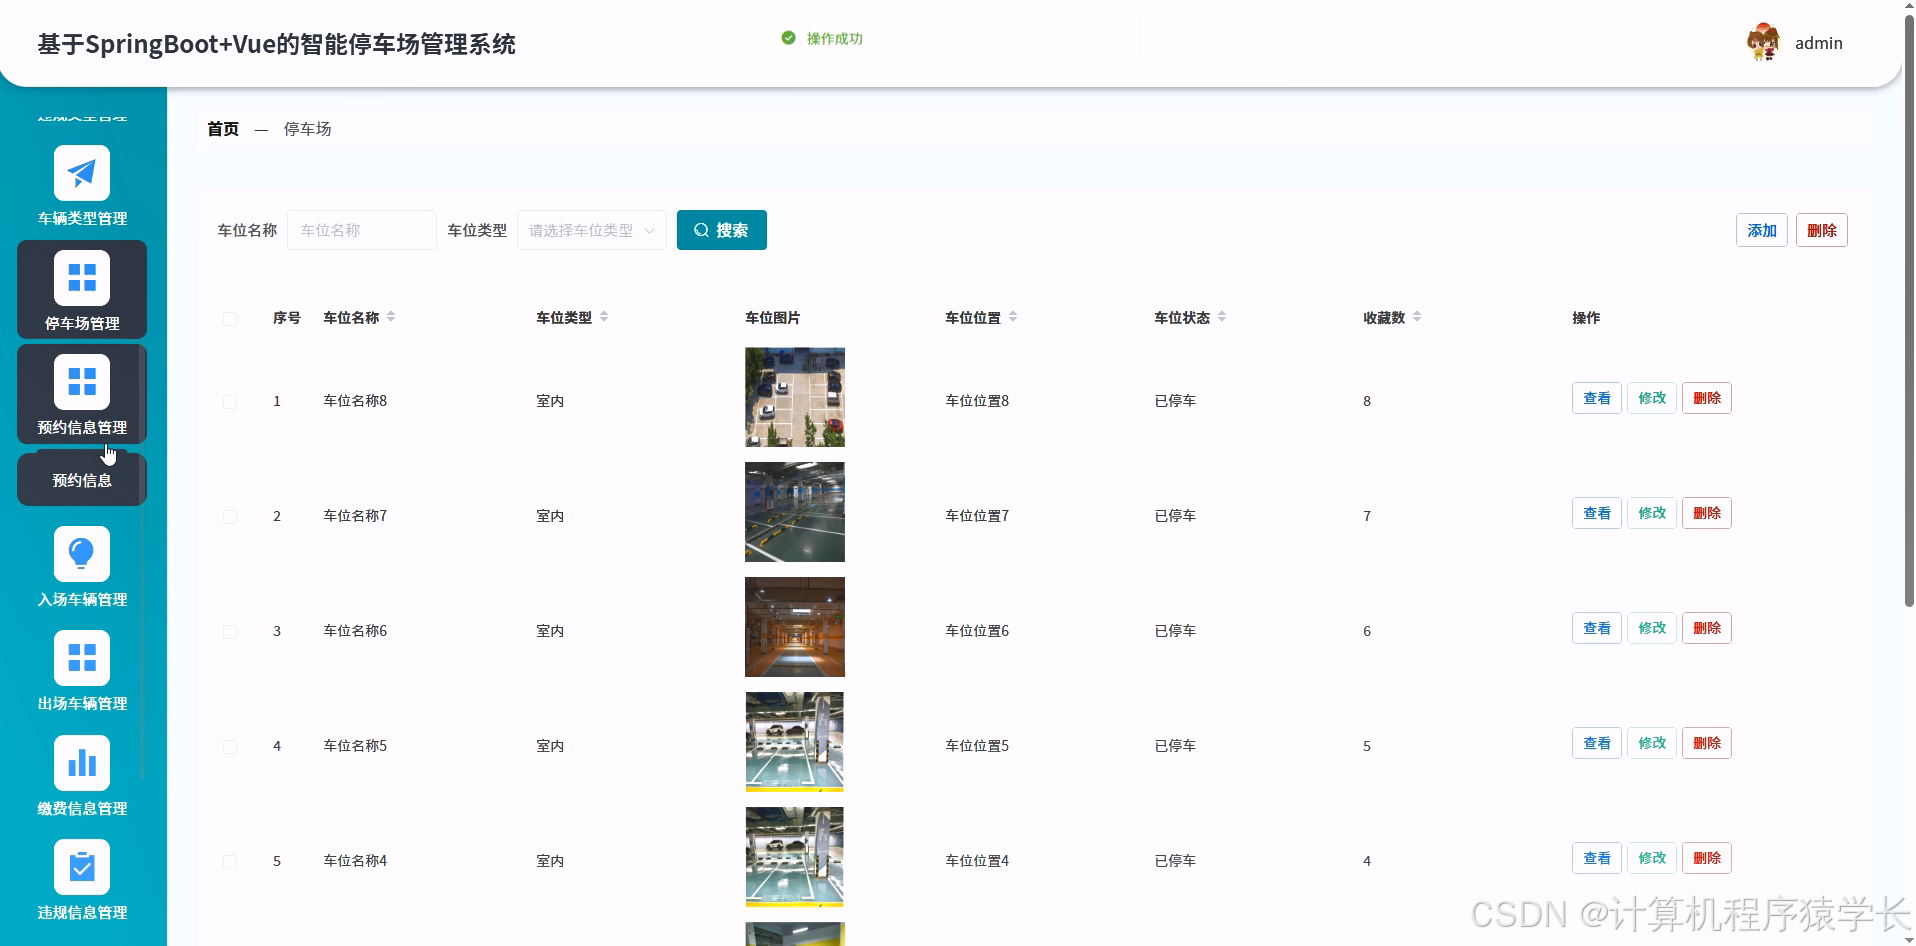Open 预约信息管理 grid icon
The image size is (1916, 946).
pos(82,382)
